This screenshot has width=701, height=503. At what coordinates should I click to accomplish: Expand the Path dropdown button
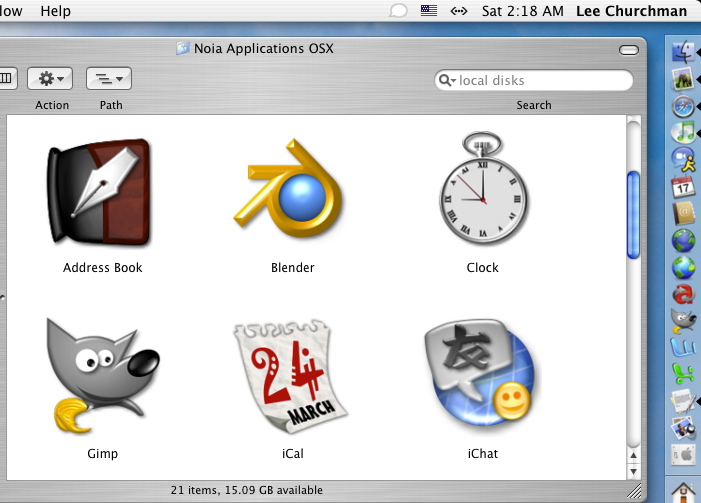pos(108,78)
